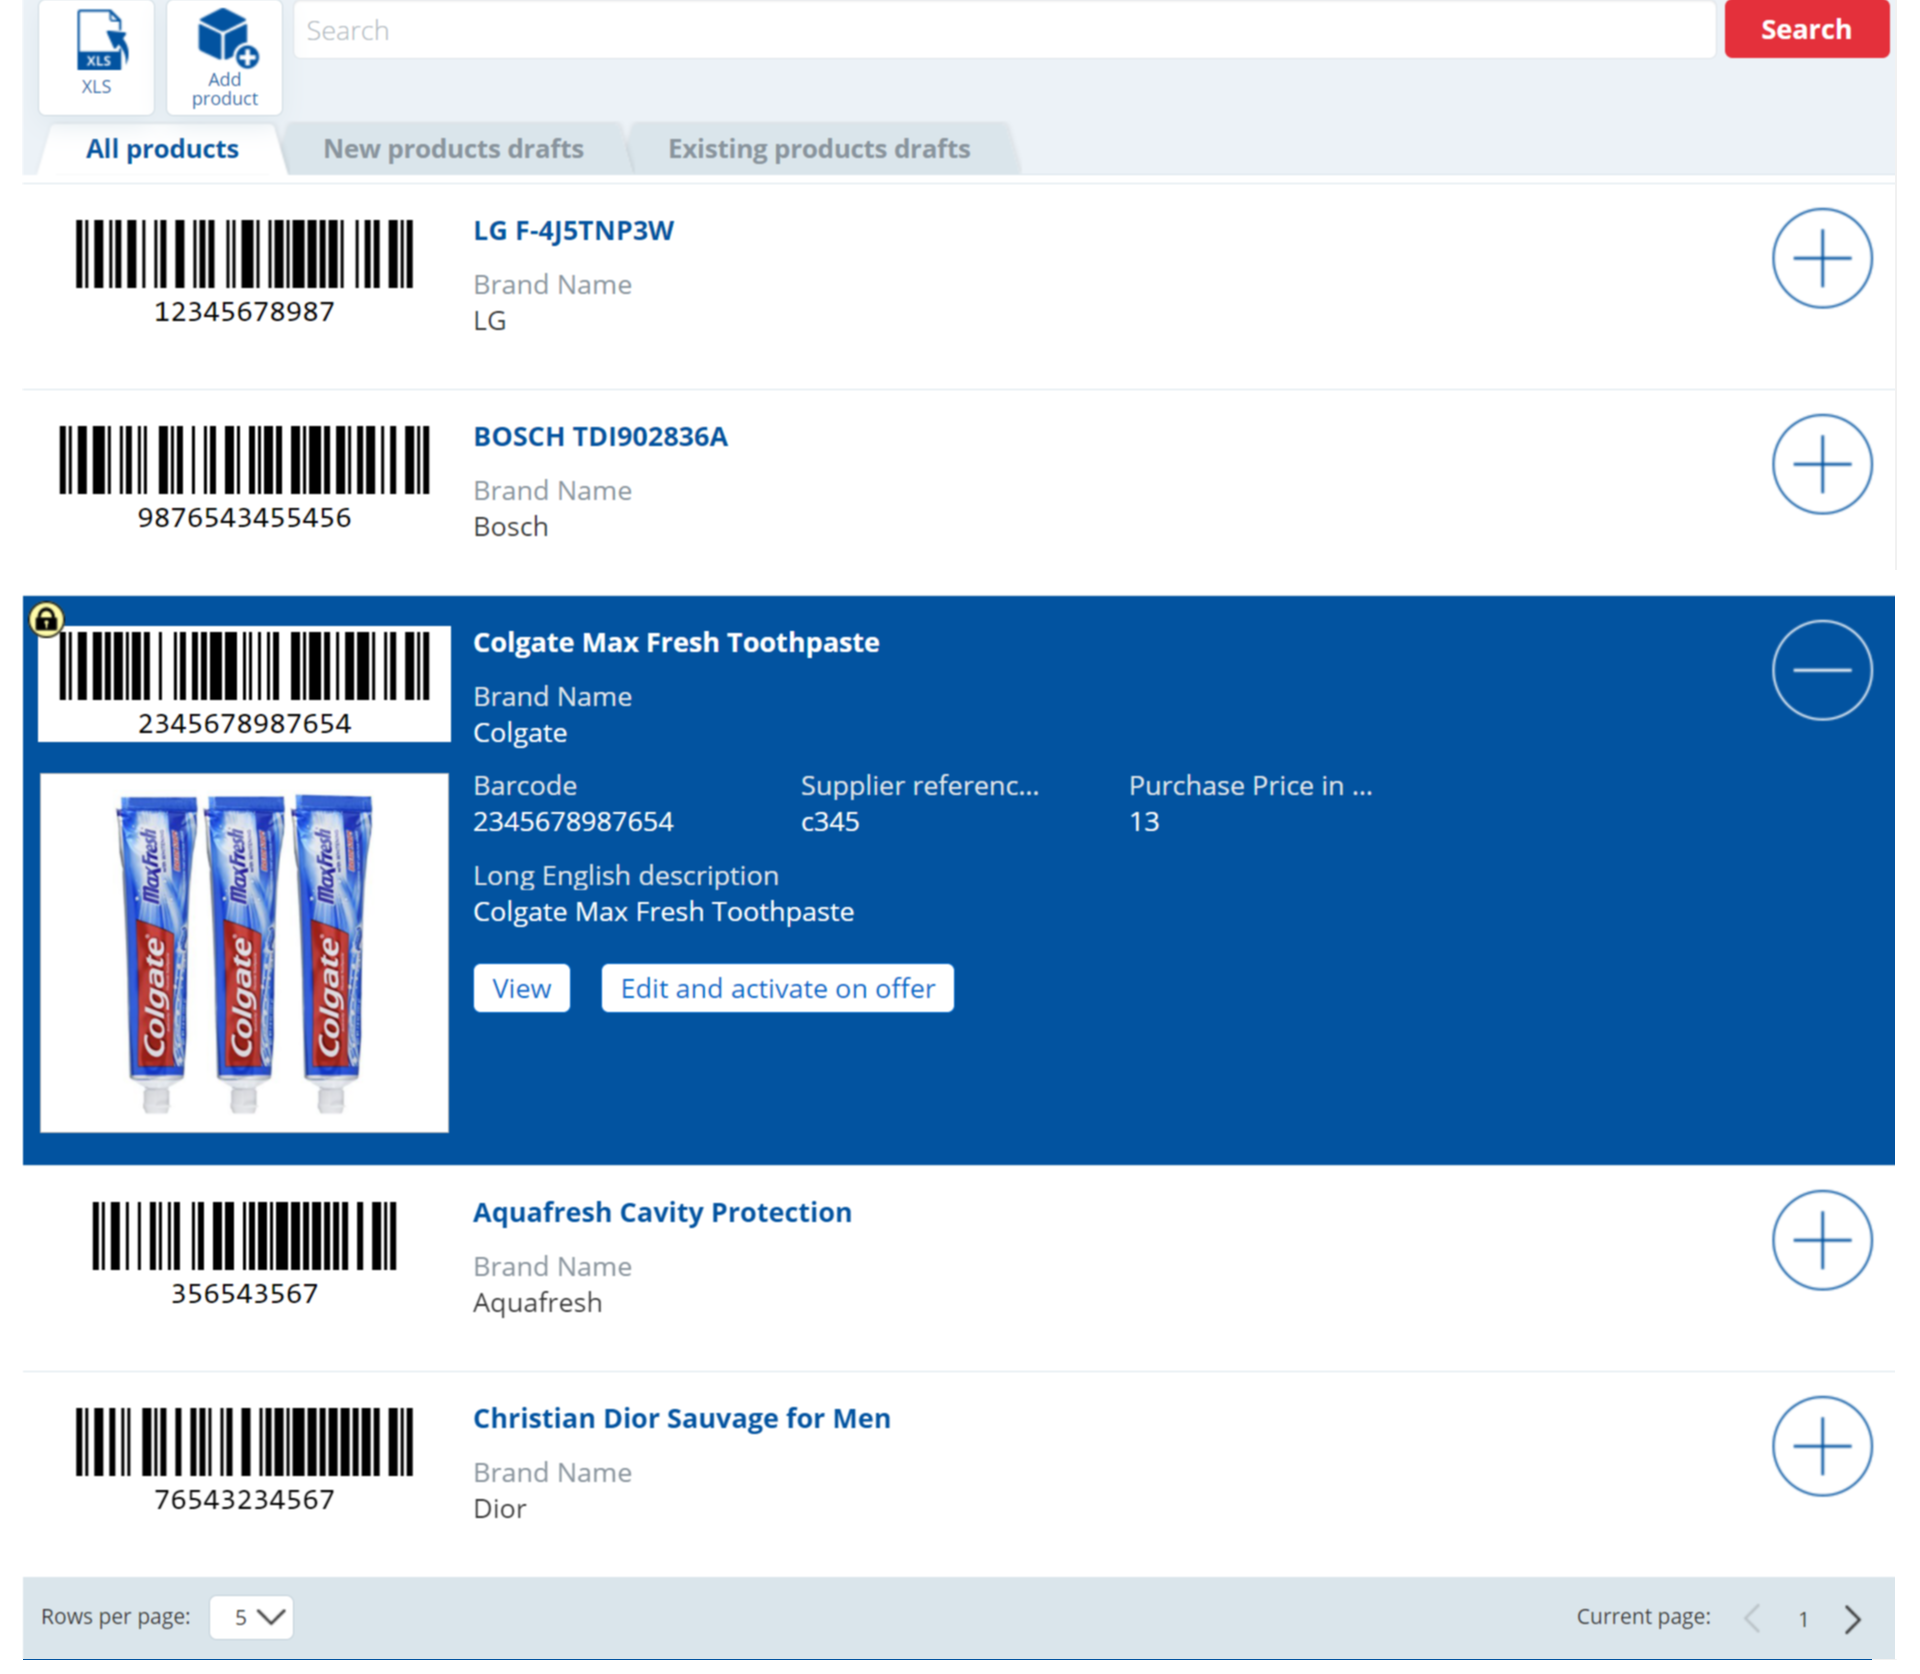Open the BOSCH TDI902836A product link
This screenshot has height=1674, width=1920.
click(x=600, y=437)
